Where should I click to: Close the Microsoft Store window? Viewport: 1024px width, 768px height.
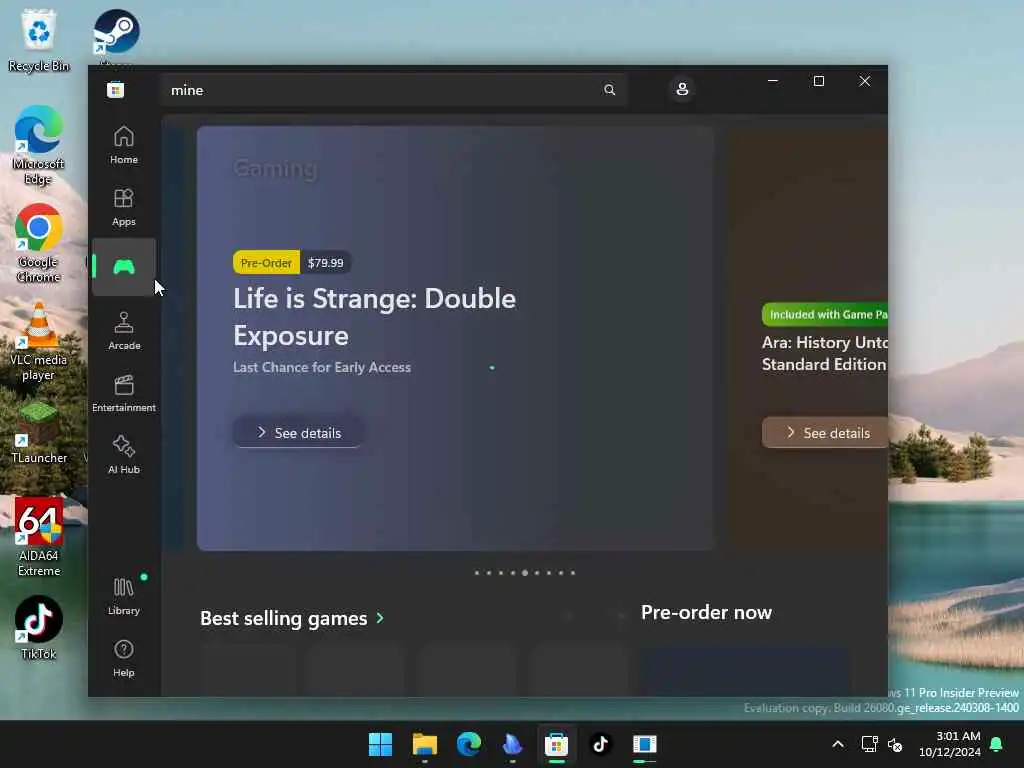point(865,81)
